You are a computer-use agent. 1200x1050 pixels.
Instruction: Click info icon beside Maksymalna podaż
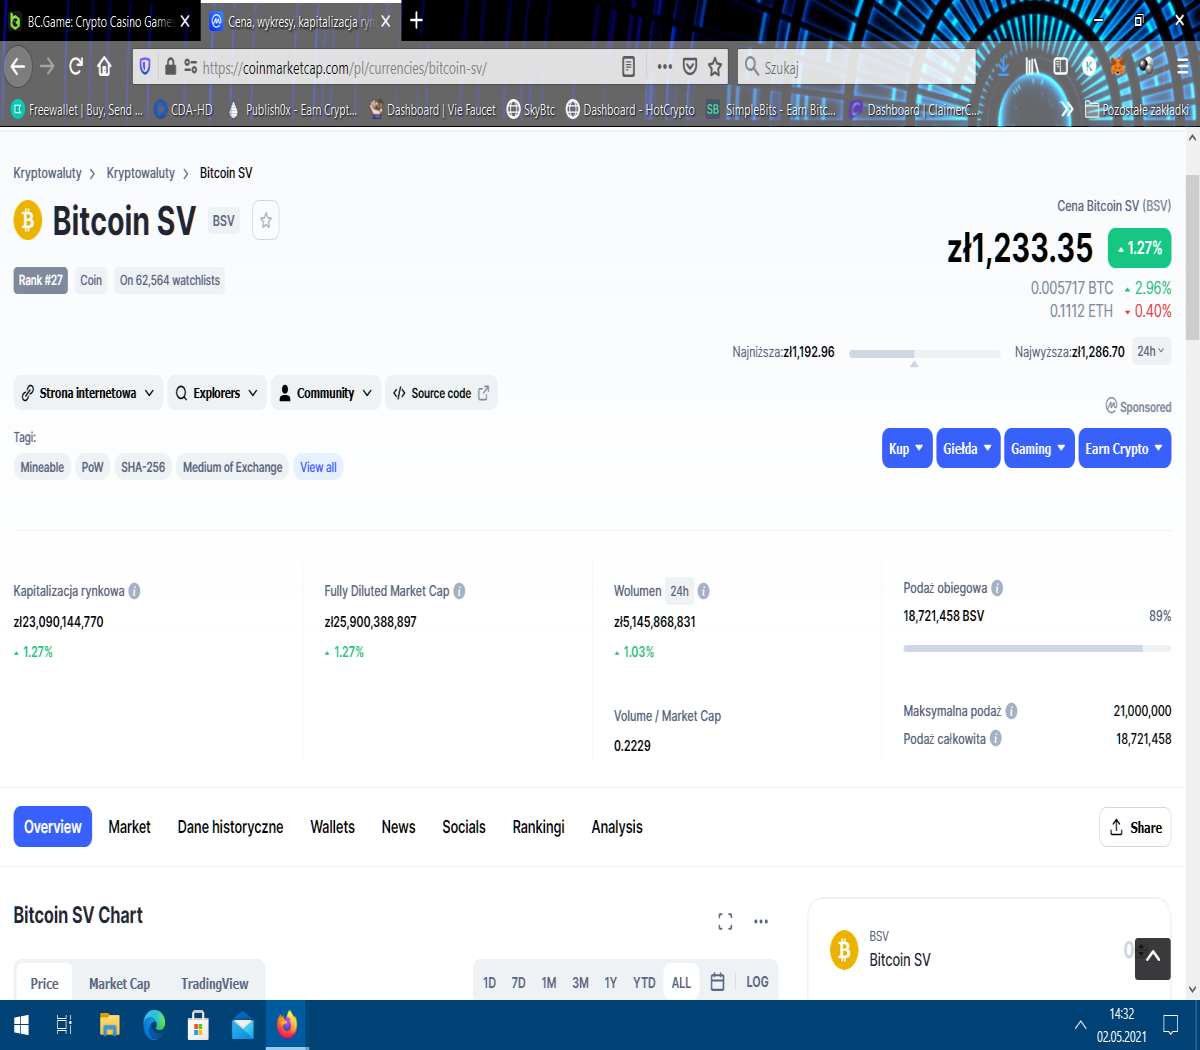point(1011,711)
